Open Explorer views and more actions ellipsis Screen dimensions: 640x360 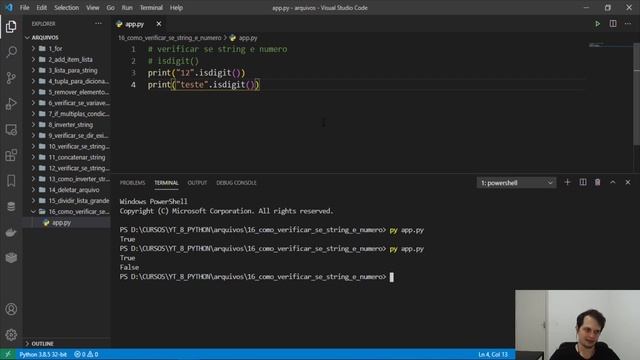98,24
